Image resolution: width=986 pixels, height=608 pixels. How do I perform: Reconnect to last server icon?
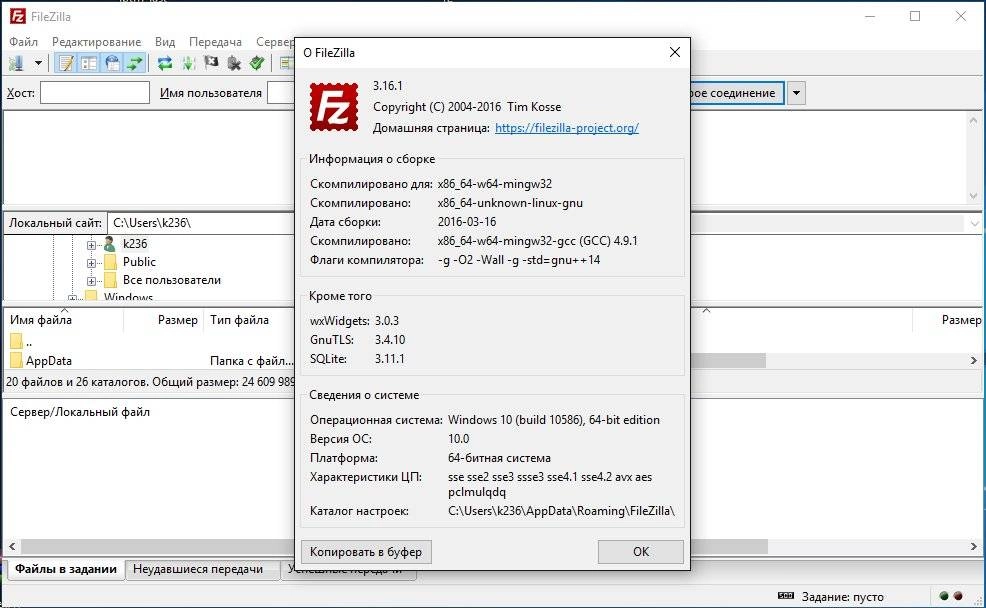coord(257,63)
